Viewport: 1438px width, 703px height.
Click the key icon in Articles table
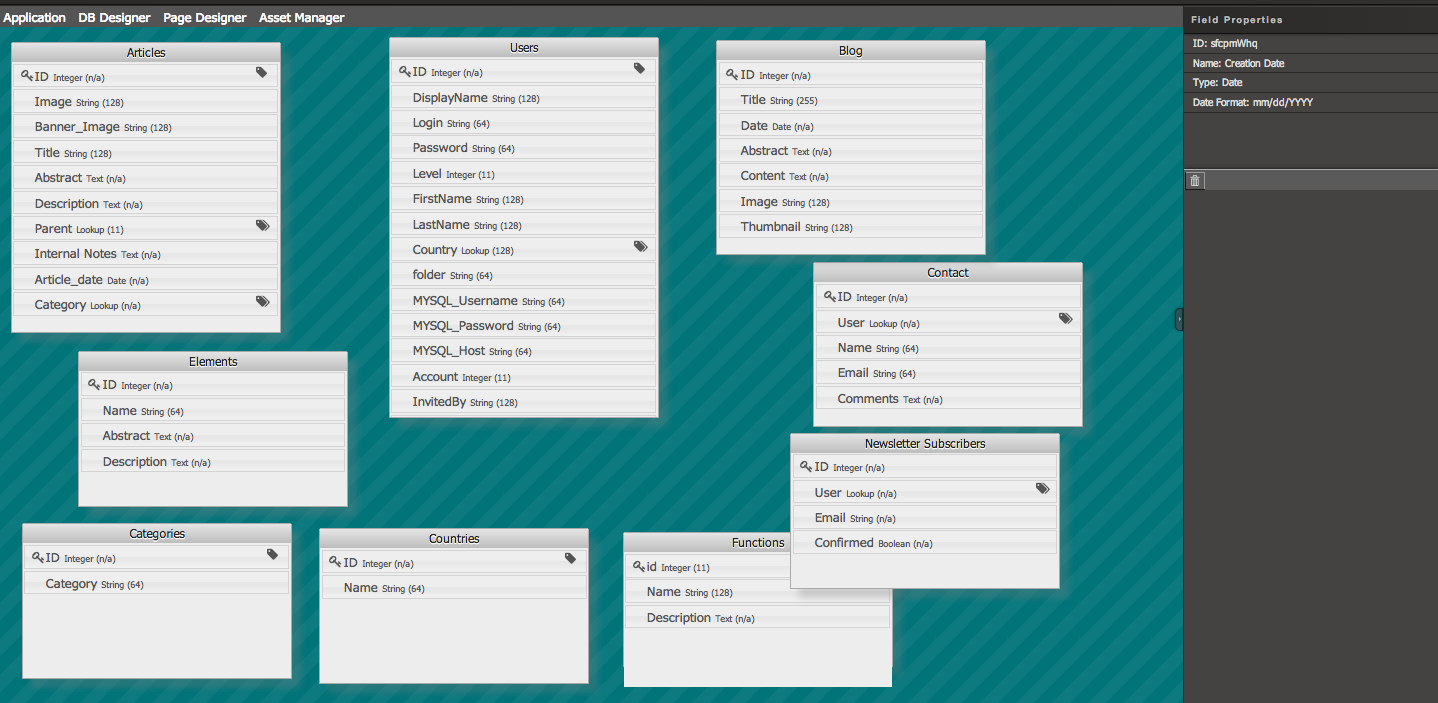[x=27, y=76]
